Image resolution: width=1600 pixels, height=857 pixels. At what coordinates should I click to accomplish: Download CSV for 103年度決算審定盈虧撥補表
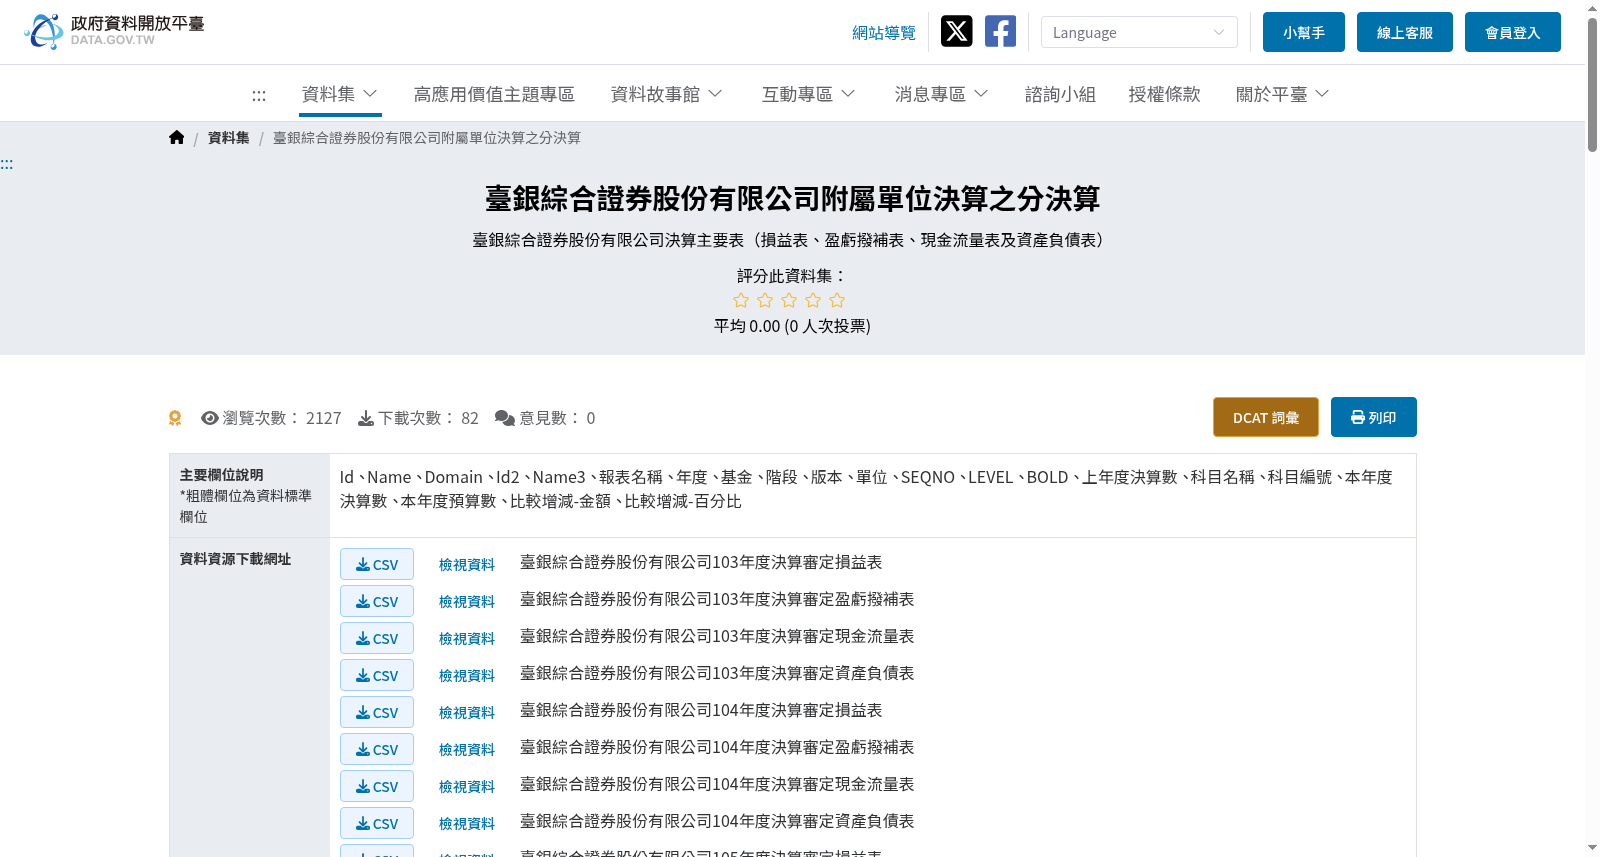pos(377,601)
